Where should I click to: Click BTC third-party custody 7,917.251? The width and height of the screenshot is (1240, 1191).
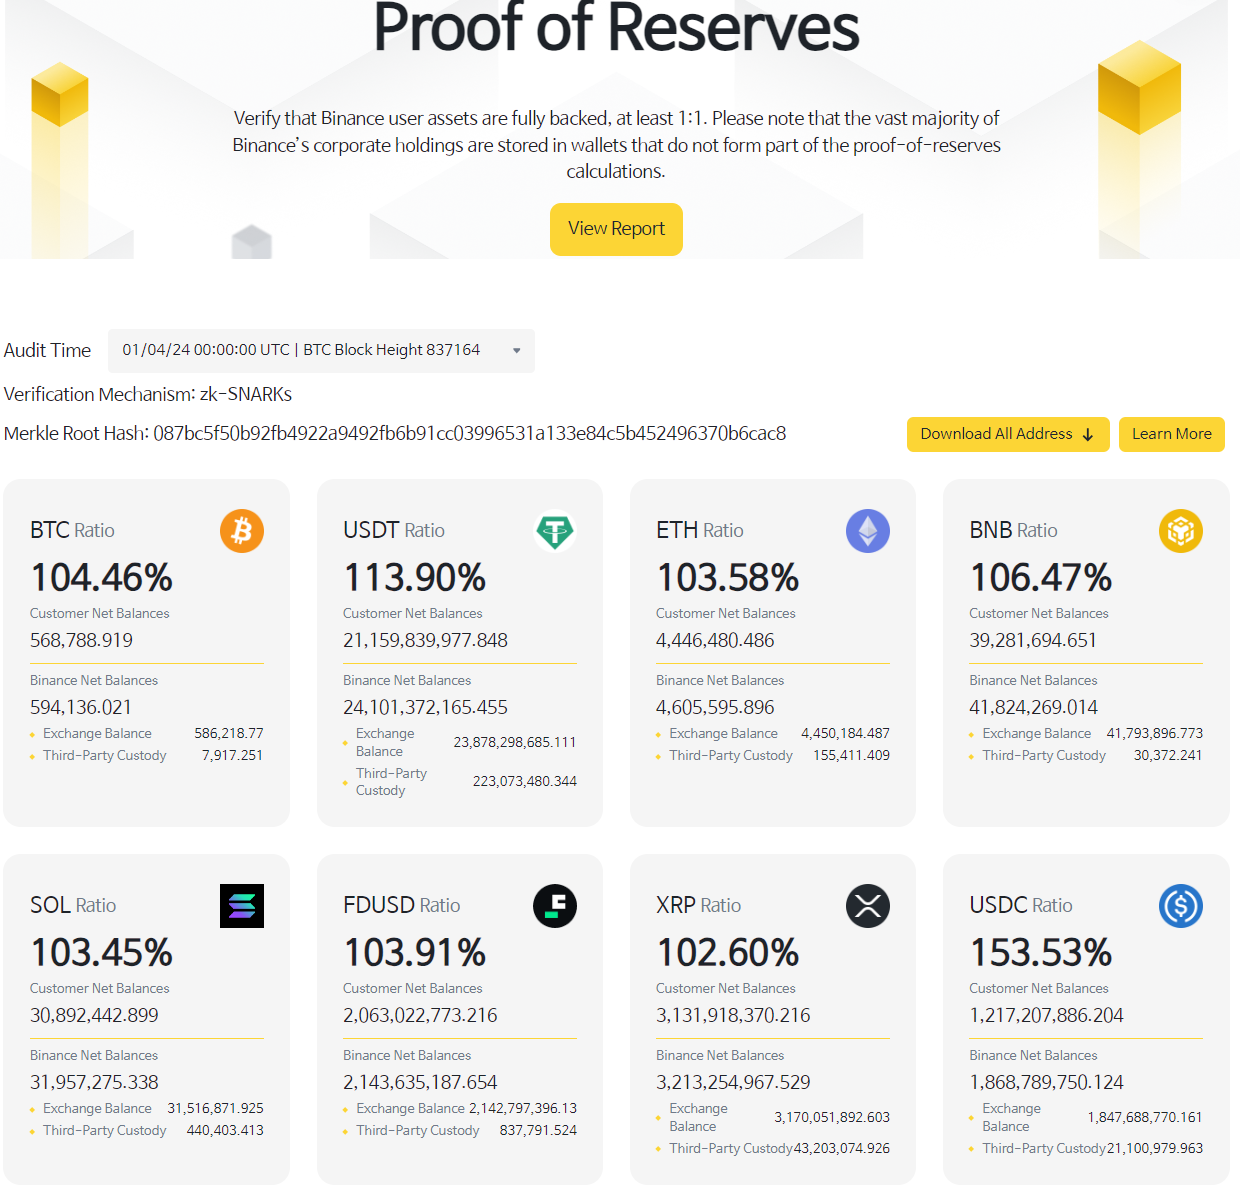pyautogui.click(x=232, y=755)
